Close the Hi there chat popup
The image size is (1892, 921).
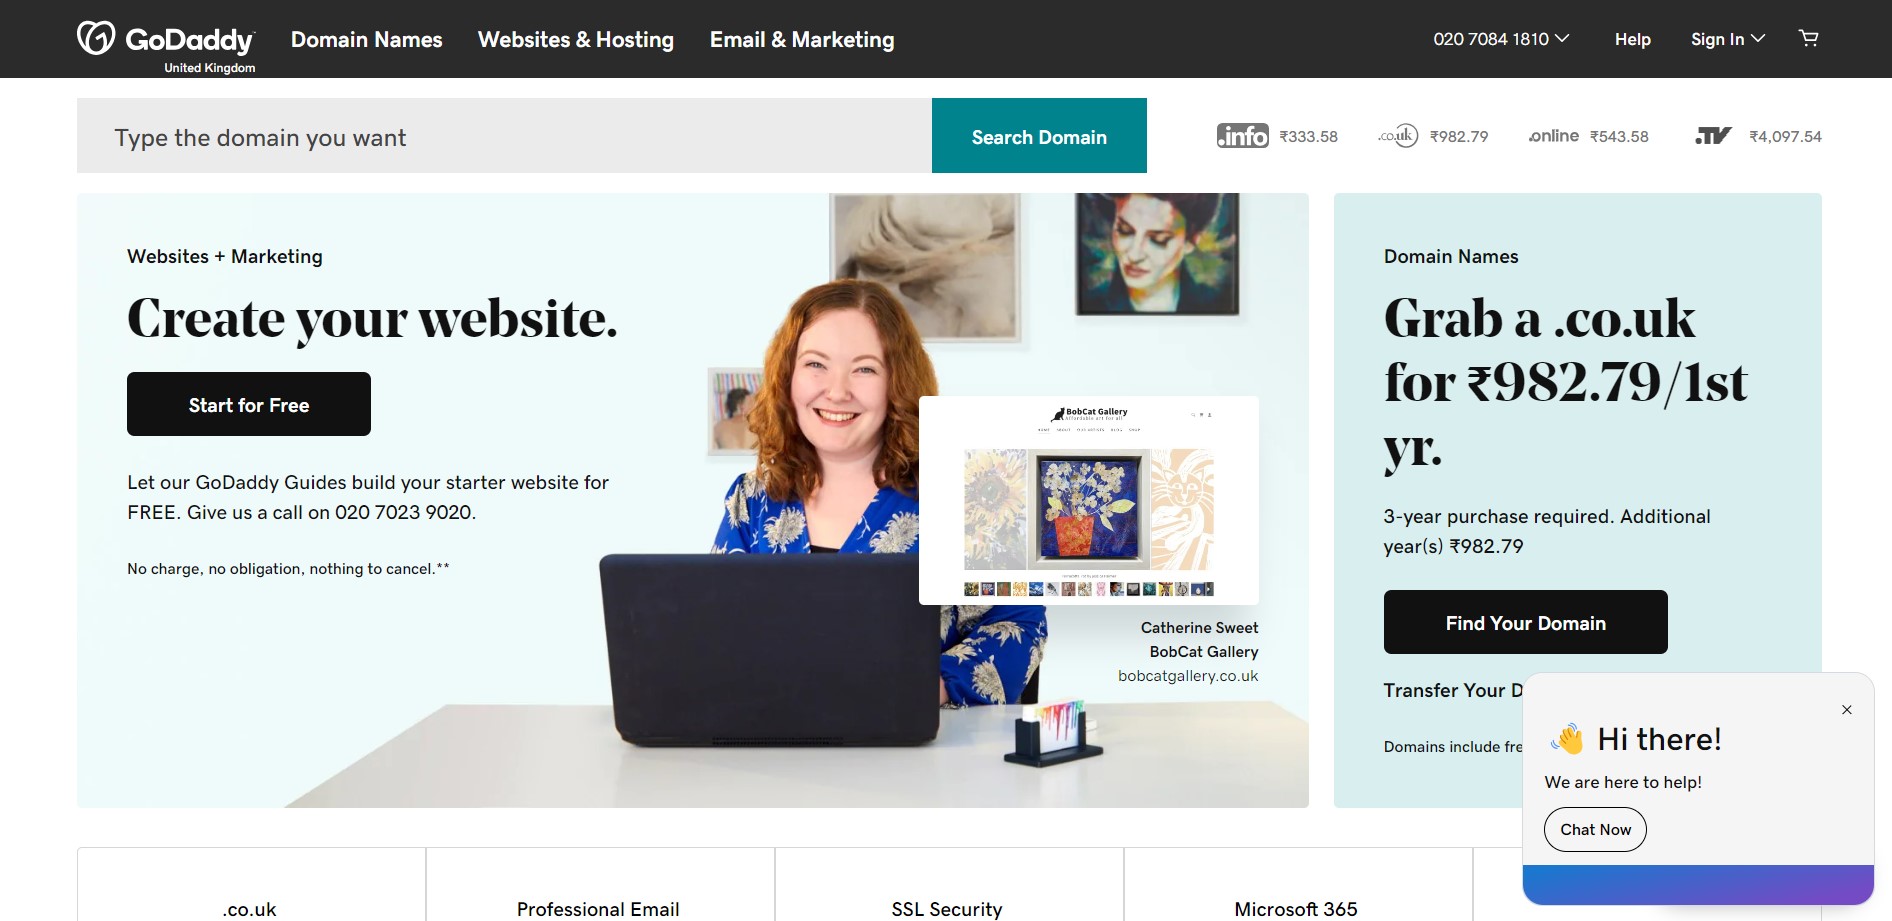1847,710
